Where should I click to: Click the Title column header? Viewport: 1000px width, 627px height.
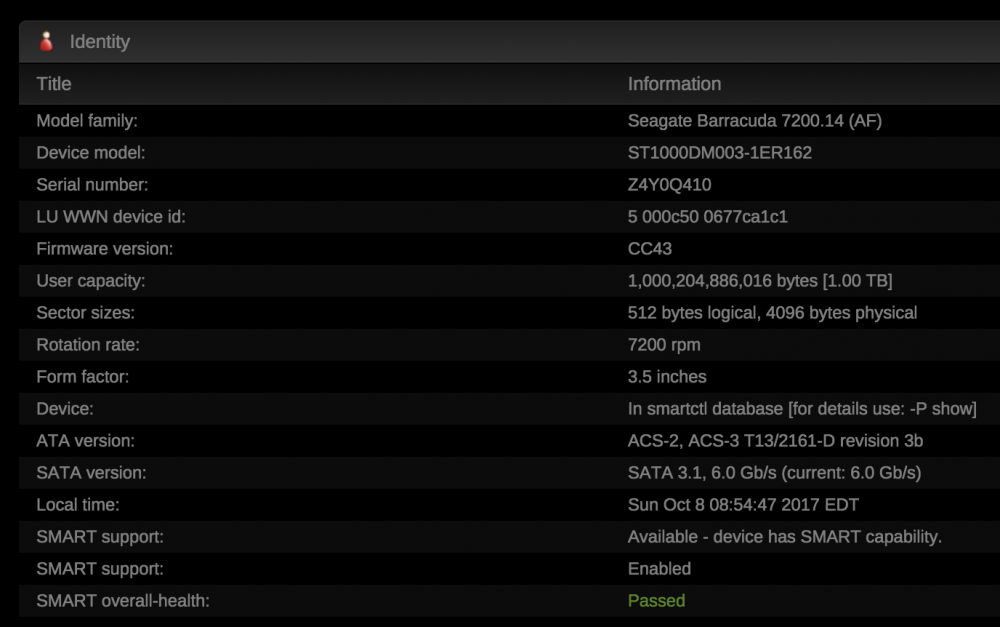(x=54, y=84)
